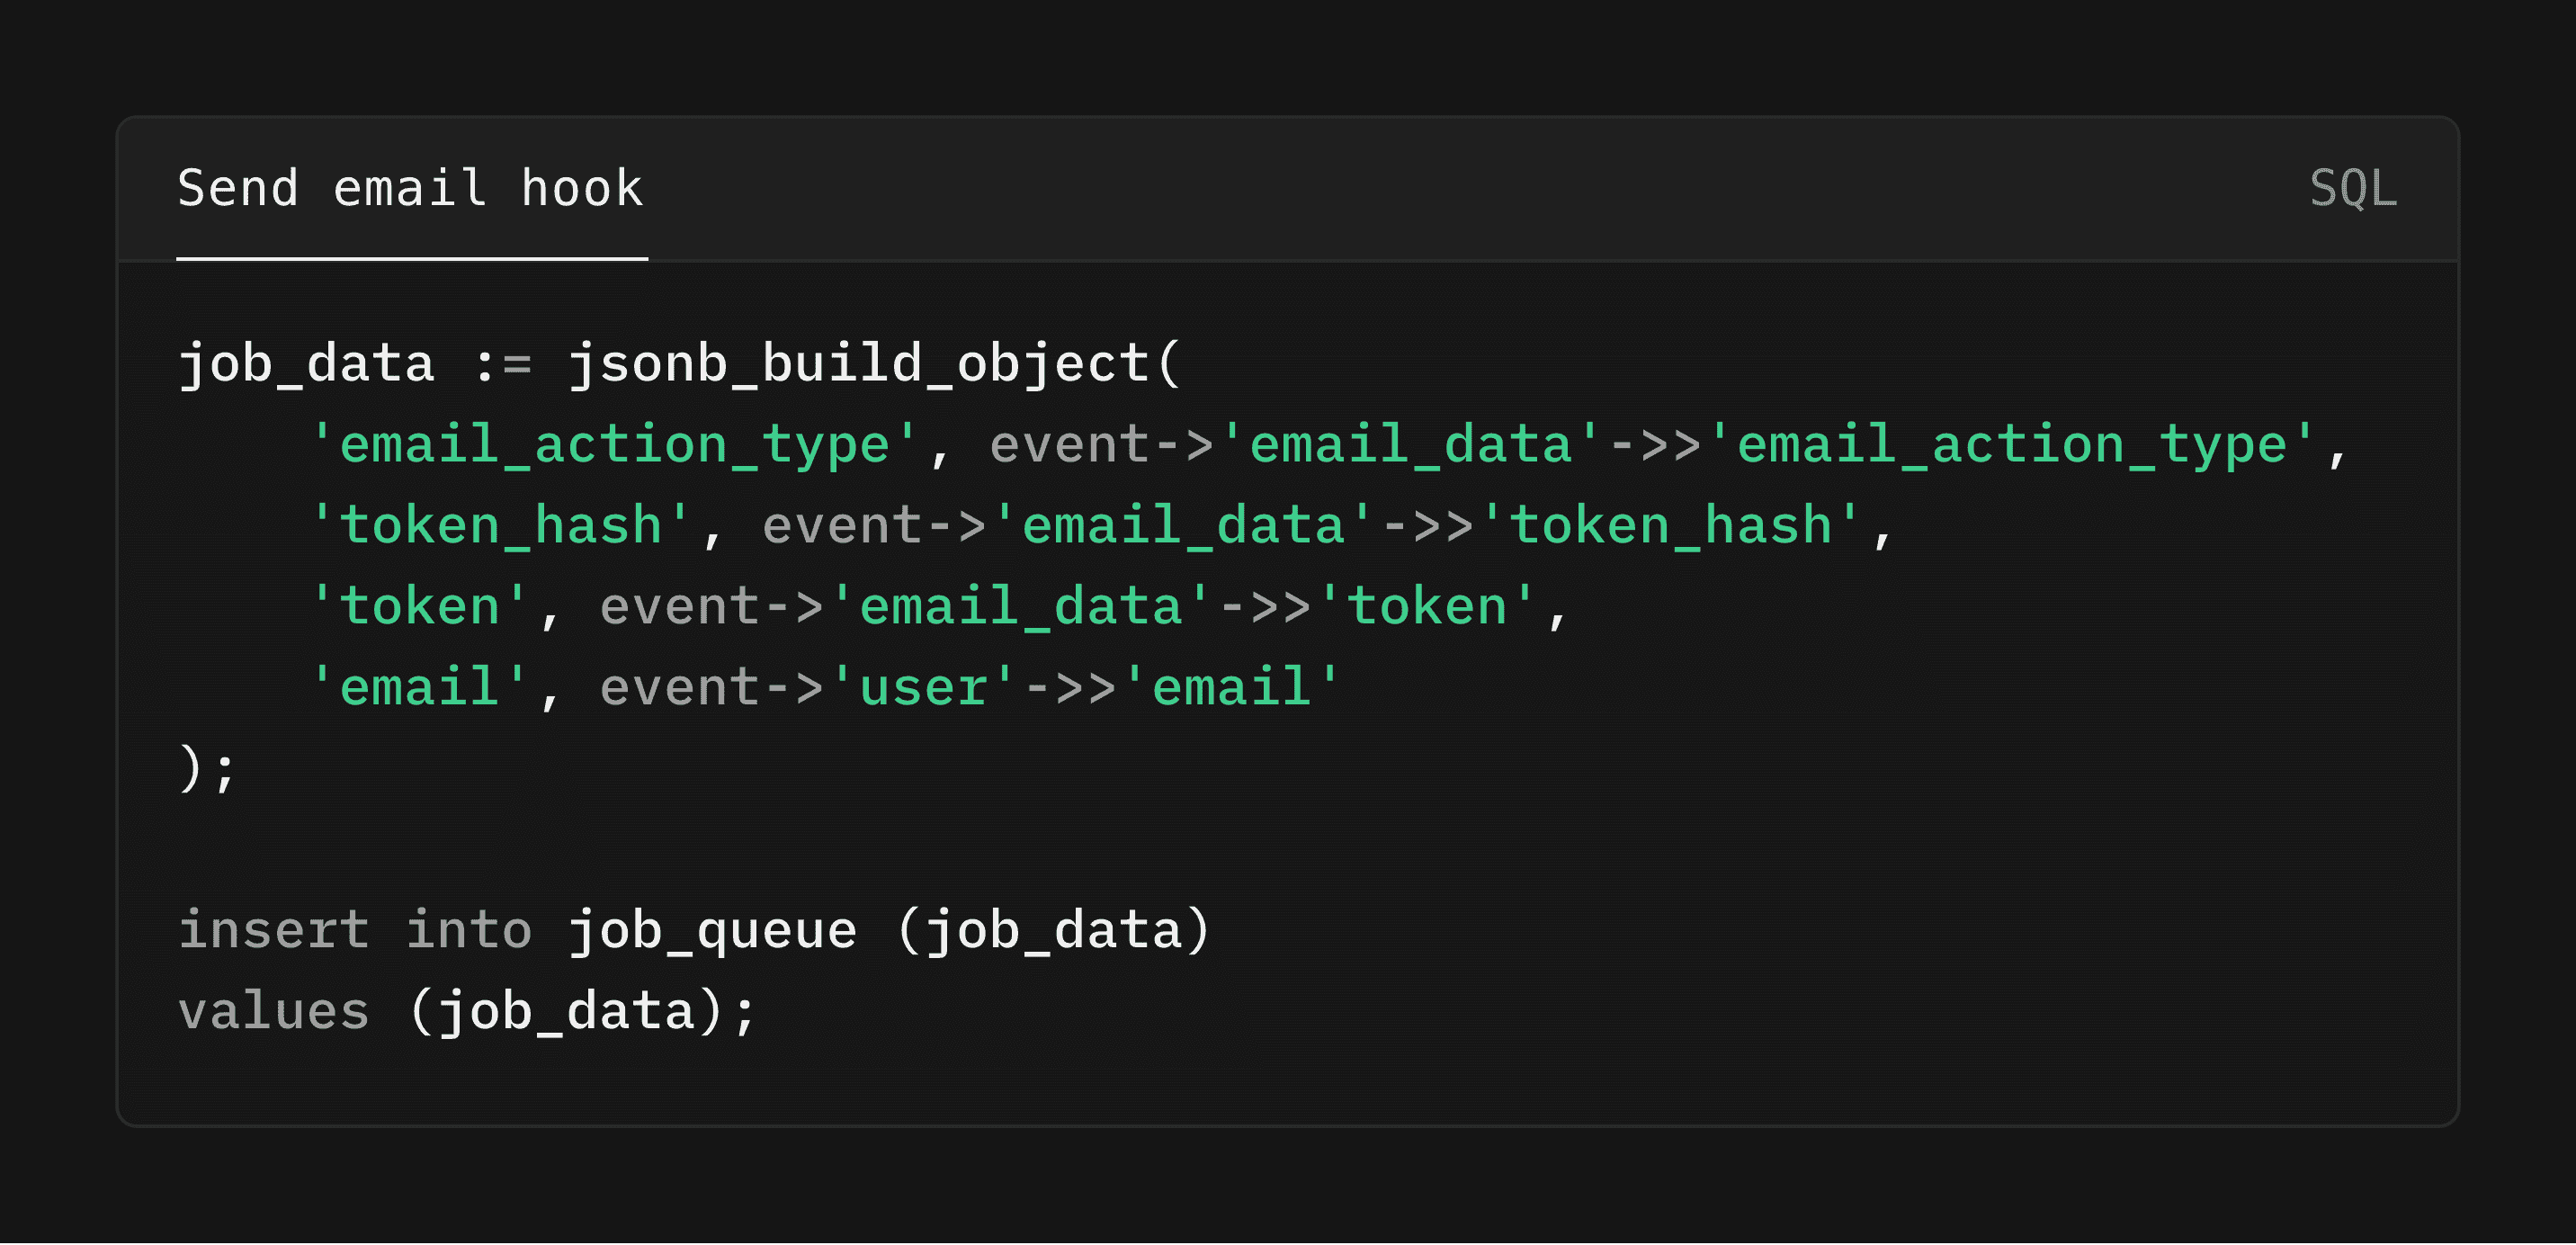Select the "Send email hook" tab

click(x=411, y=189)
